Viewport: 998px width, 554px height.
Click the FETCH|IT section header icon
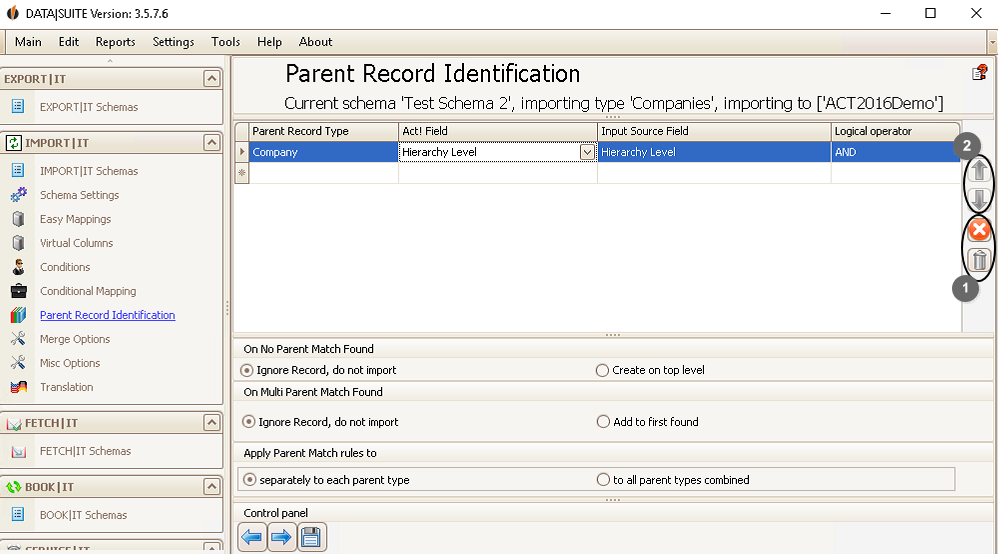13,423
